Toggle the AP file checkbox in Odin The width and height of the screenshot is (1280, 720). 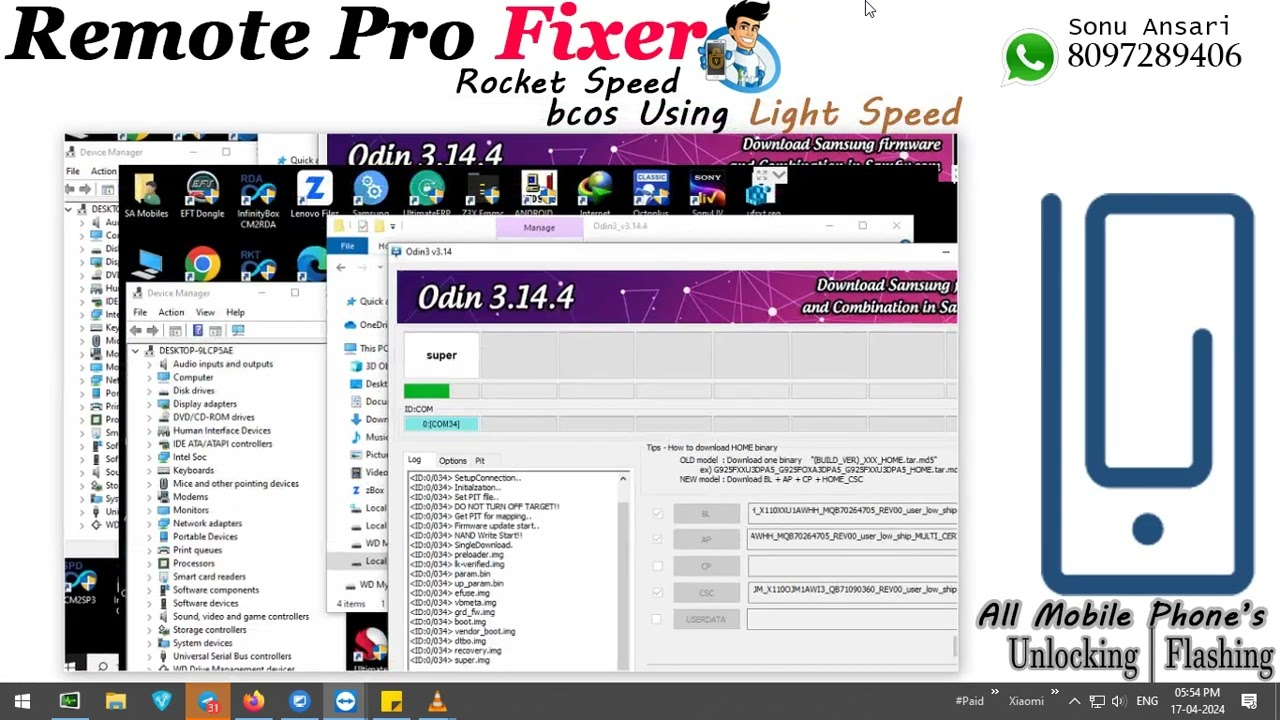click(x=657, y=539)
